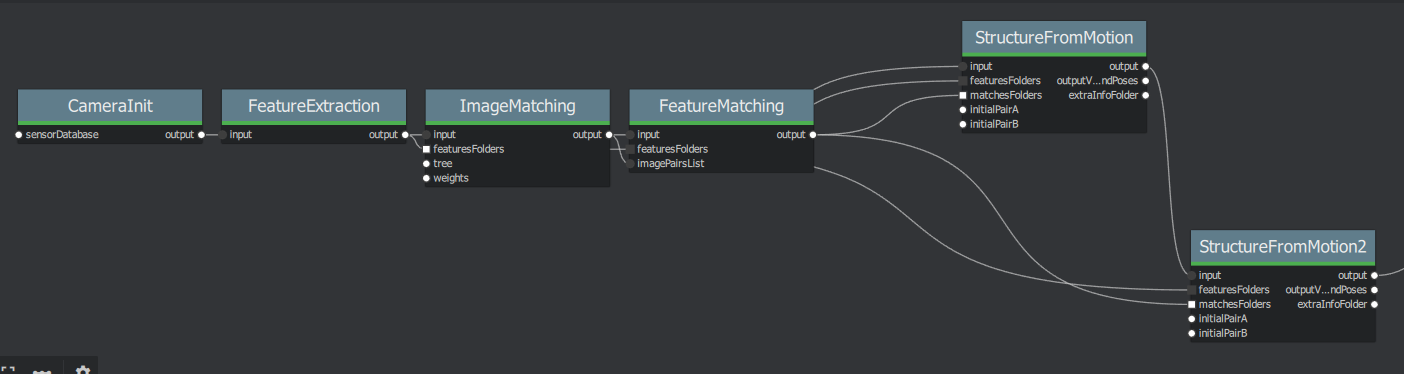1404x374 pixels.
Task: Click StructureFromMotion matchesFolders list pin
Action: [962, 95]
